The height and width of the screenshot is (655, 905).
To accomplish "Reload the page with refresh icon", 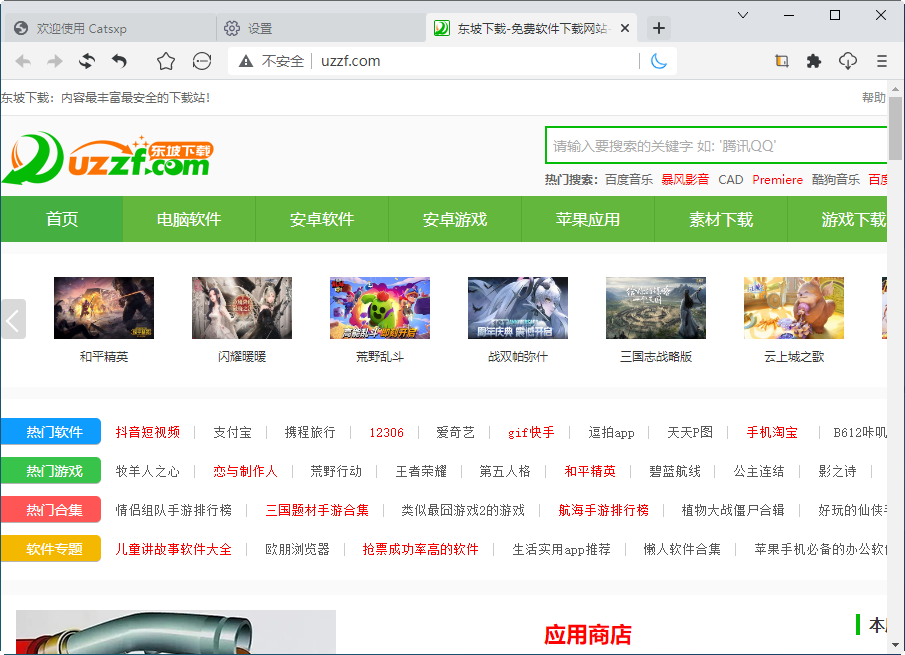I will coord(87,61).
